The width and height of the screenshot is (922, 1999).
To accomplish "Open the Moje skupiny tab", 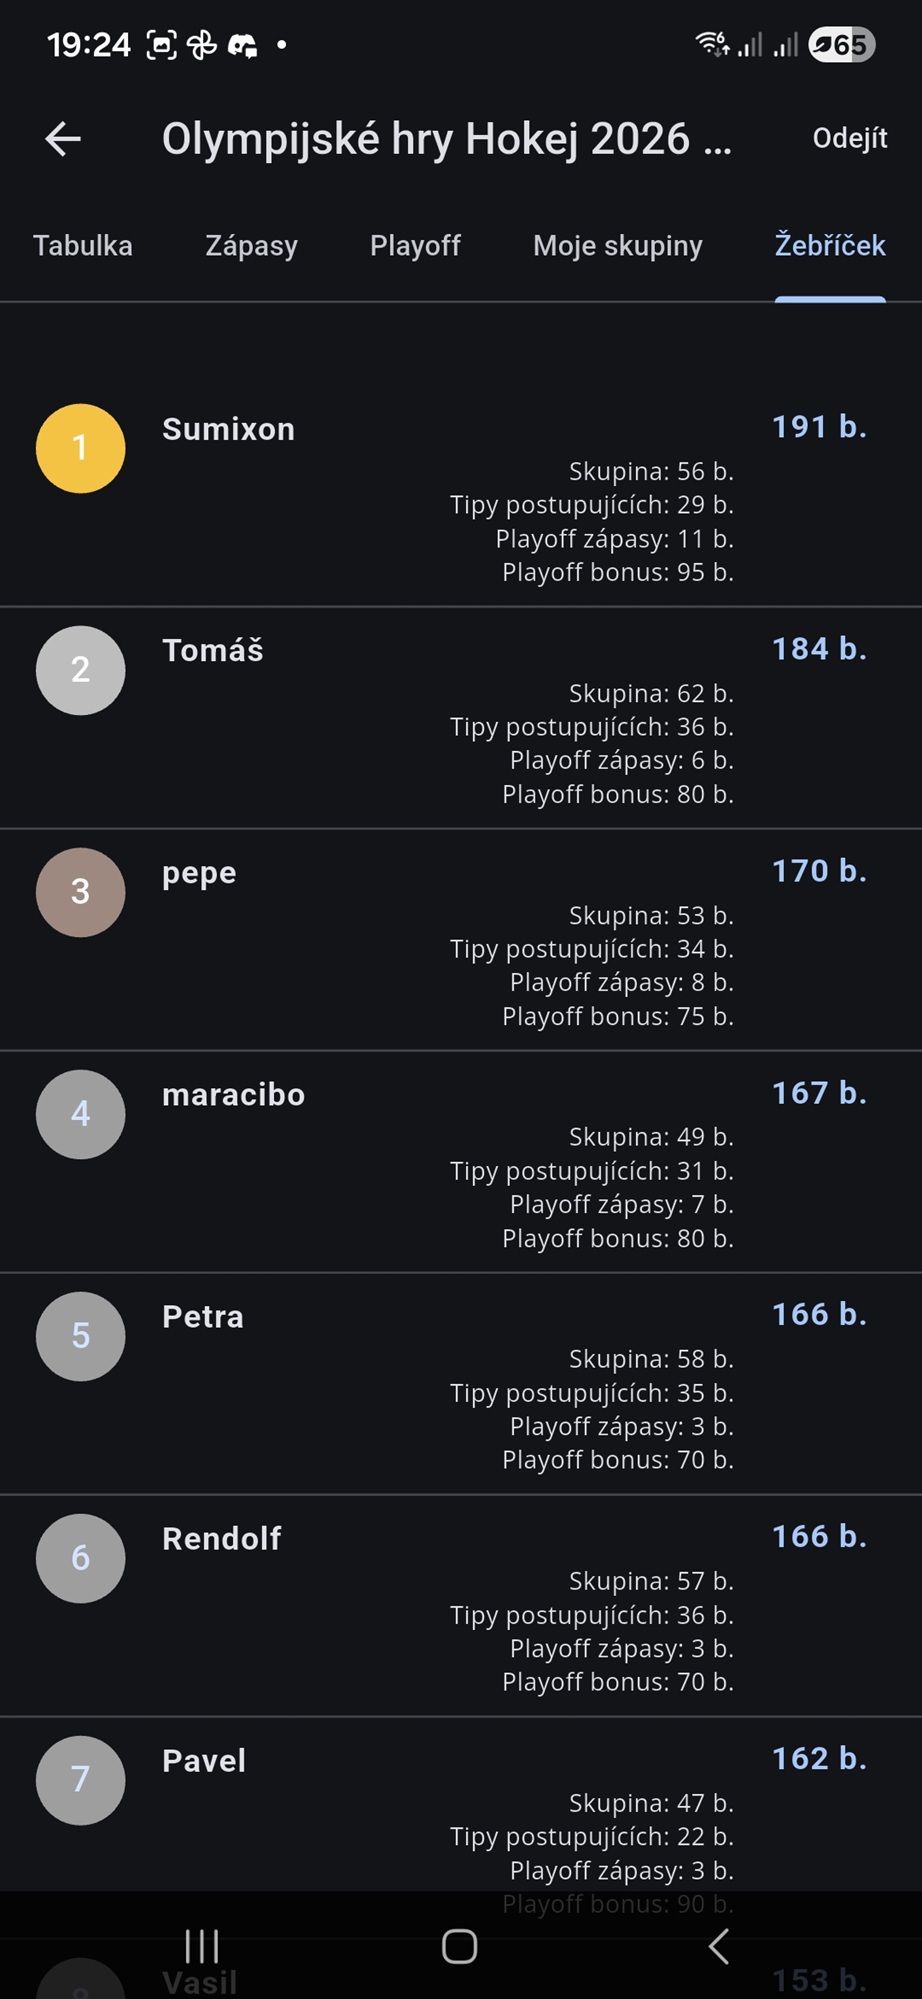I will 618,246.
